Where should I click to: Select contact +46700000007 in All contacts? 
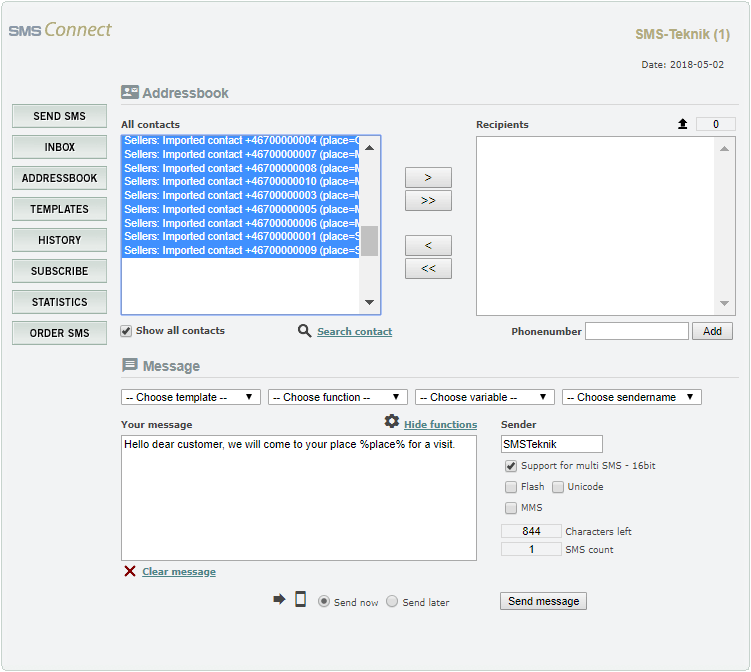[x=241, y=154]
